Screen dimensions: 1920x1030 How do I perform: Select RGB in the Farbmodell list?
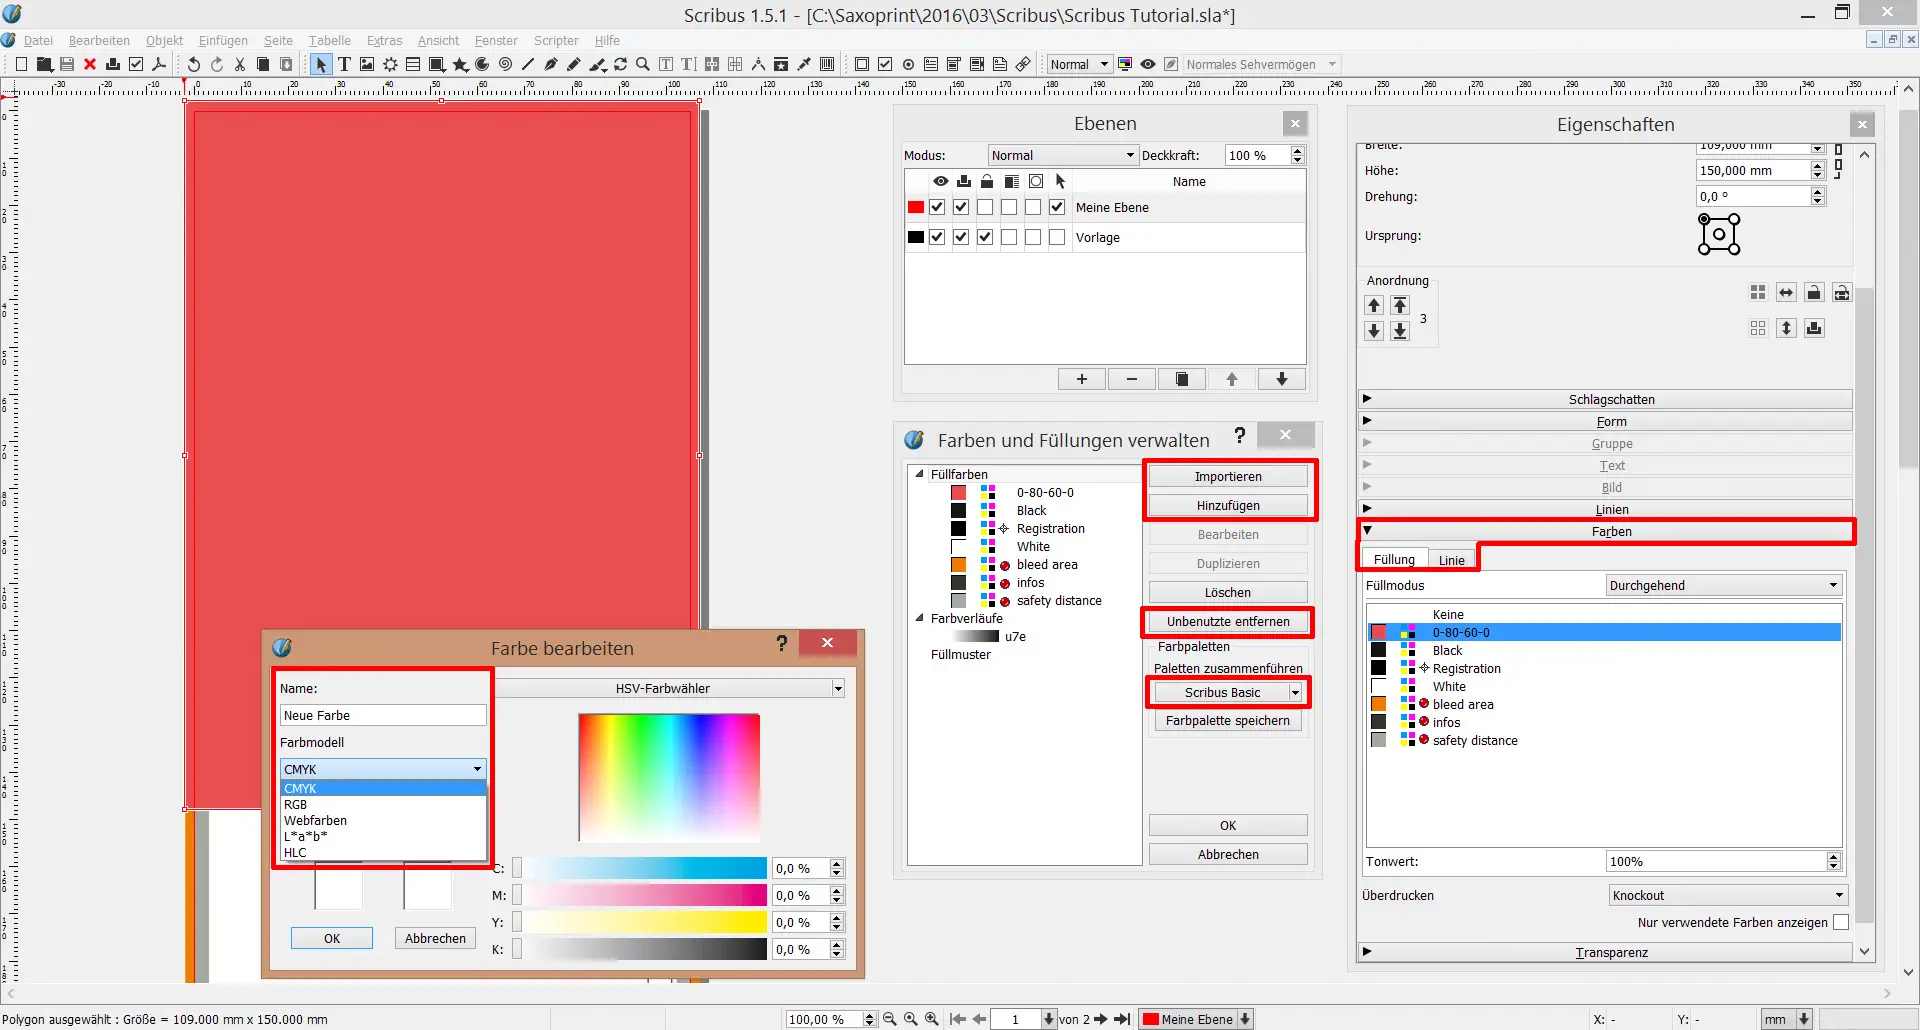[296, 804]
